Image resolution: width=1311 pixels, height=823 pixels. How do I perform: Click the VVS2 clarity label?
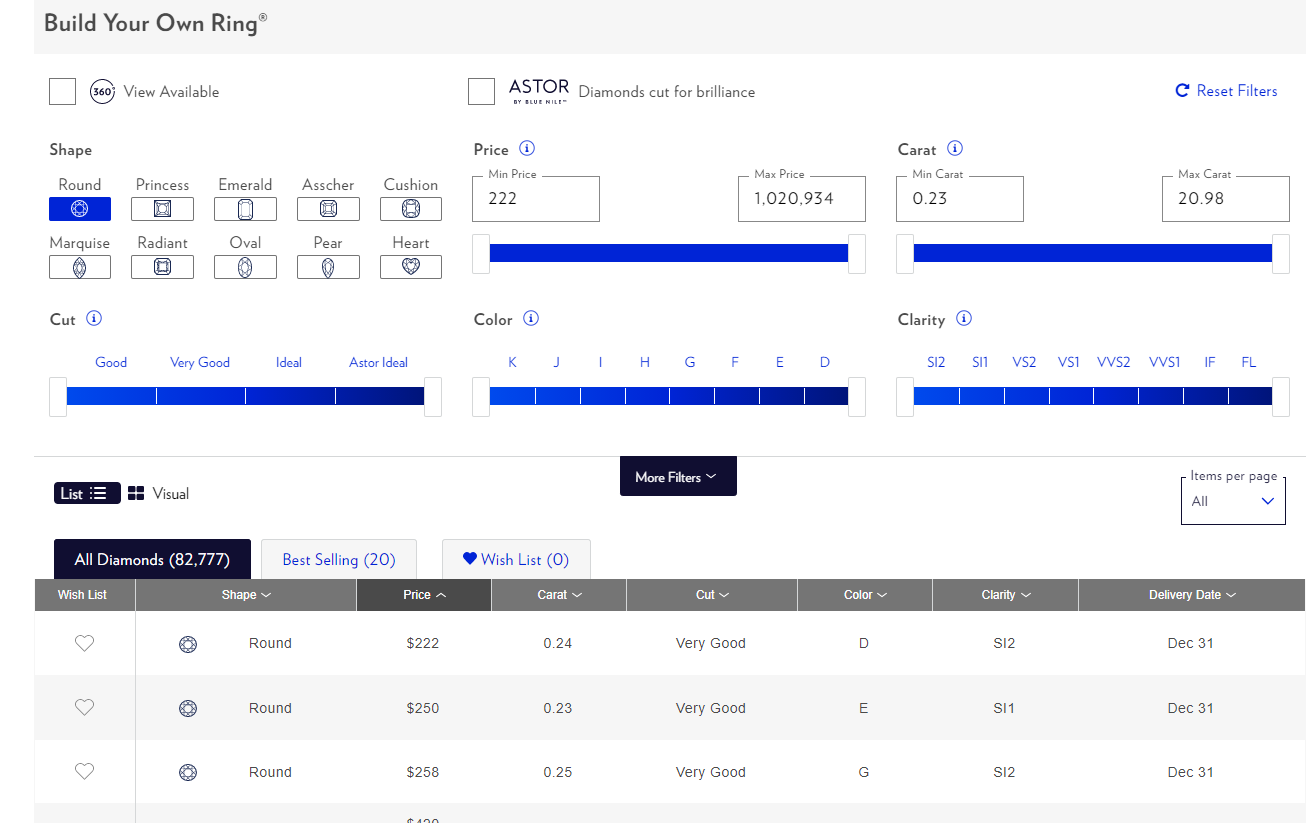[1114, 362]
